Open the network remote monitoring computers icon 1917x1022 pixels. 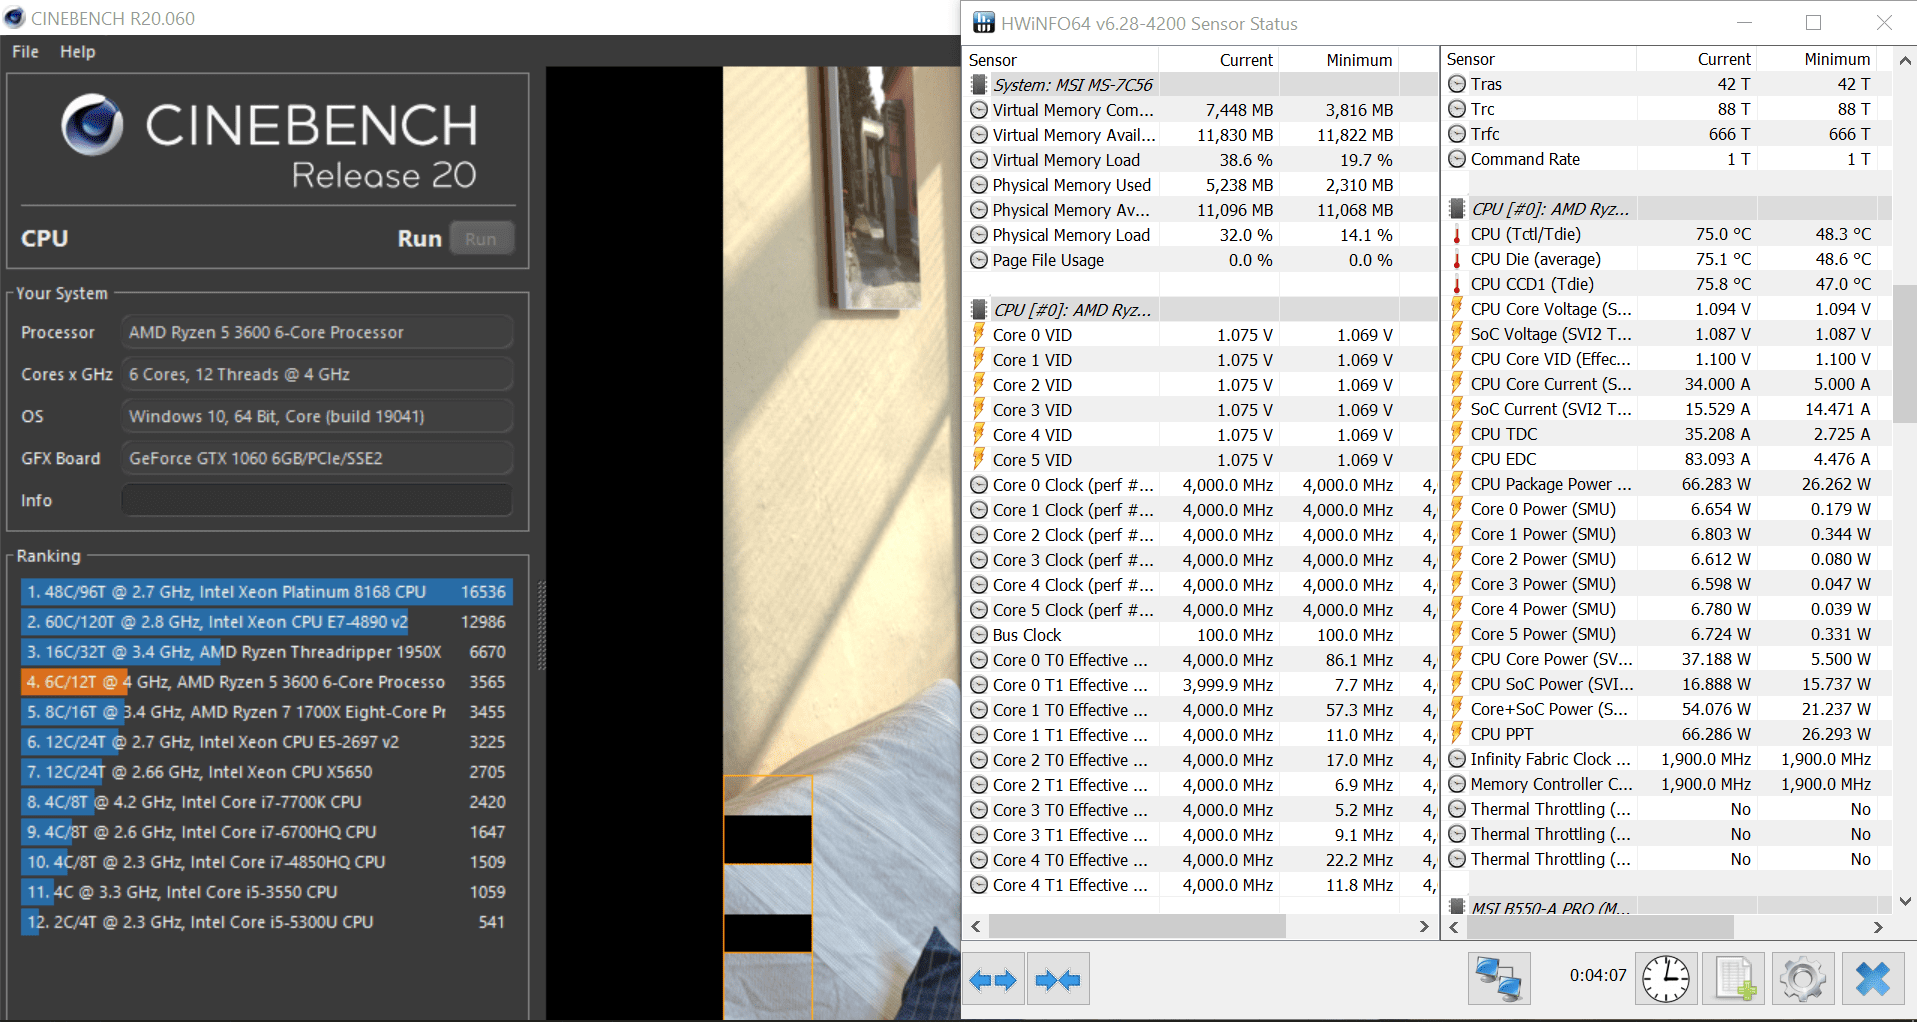point(1498,978)
